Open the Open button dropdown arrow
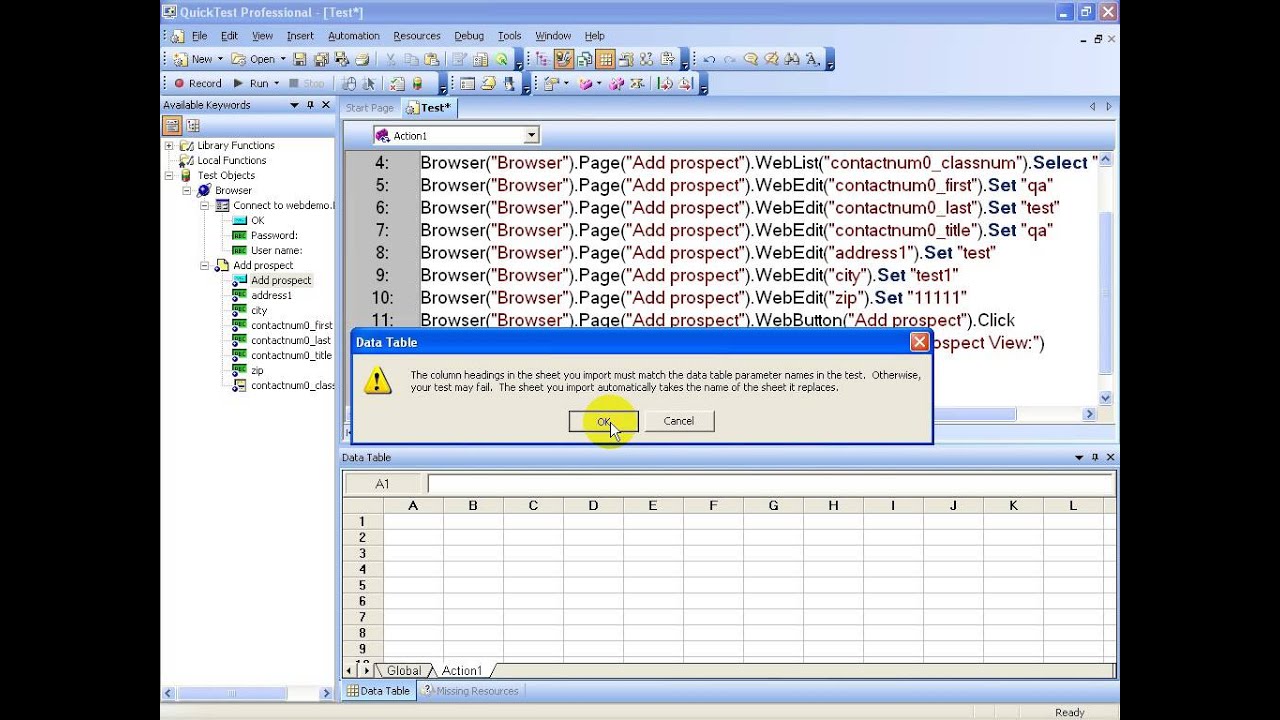Viewport: 1280px width, 720px height. (x=283, y=59)
